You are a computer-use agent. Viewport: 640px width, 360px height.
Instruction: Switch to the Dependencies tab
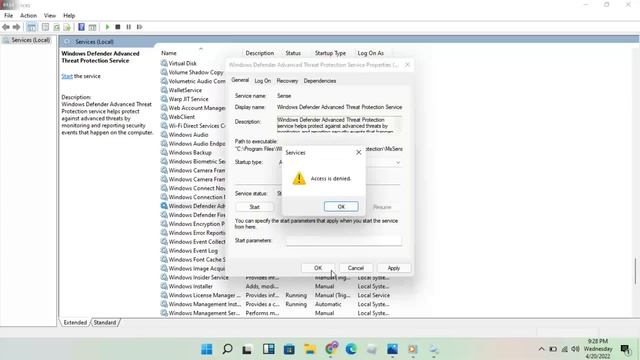(x=320, y=81)
